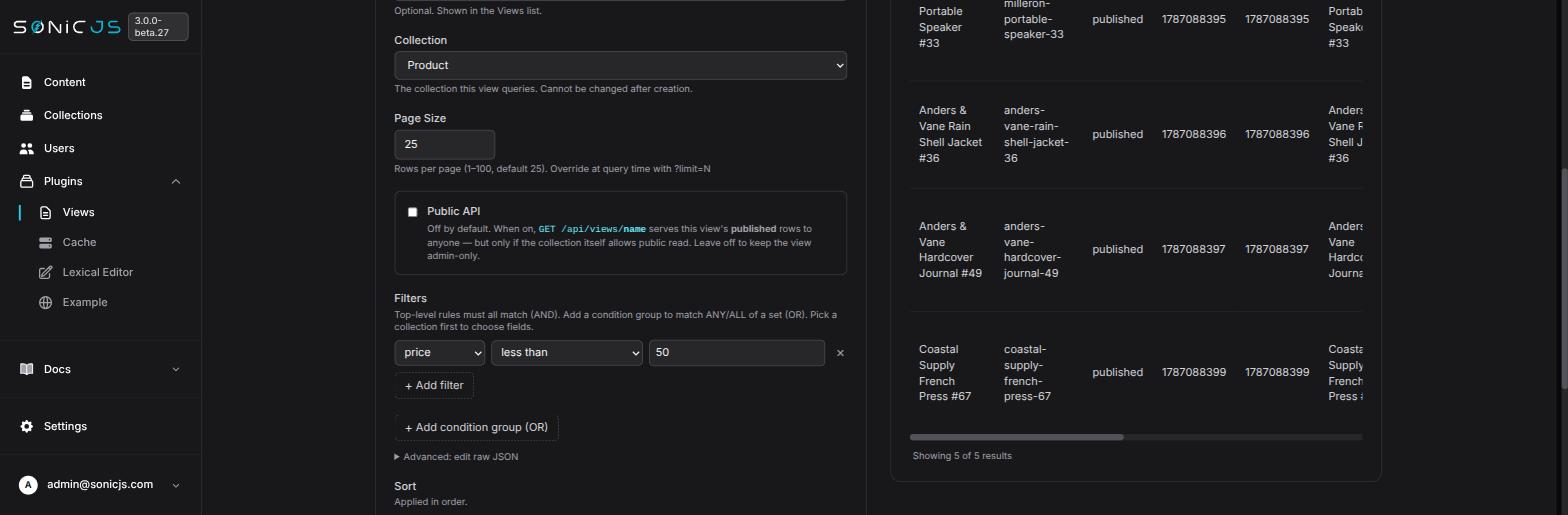Click first 1787088399 timestamp cell

click(1193, 372)
